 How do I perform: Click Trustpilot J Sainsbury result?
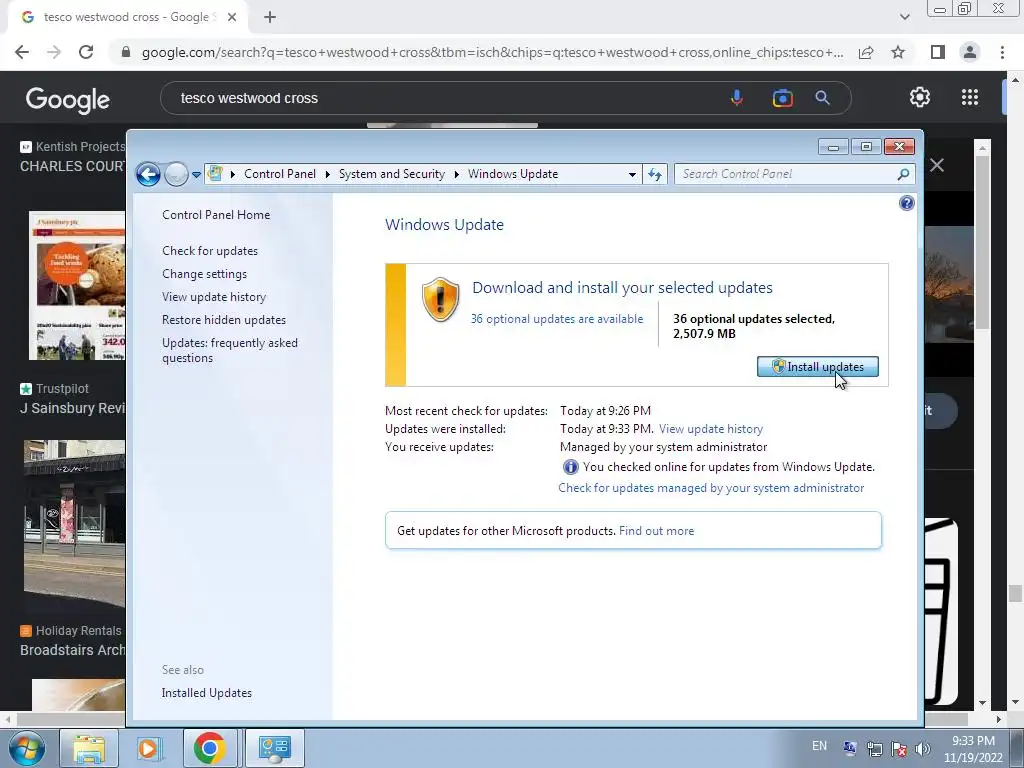coord(72,399)
